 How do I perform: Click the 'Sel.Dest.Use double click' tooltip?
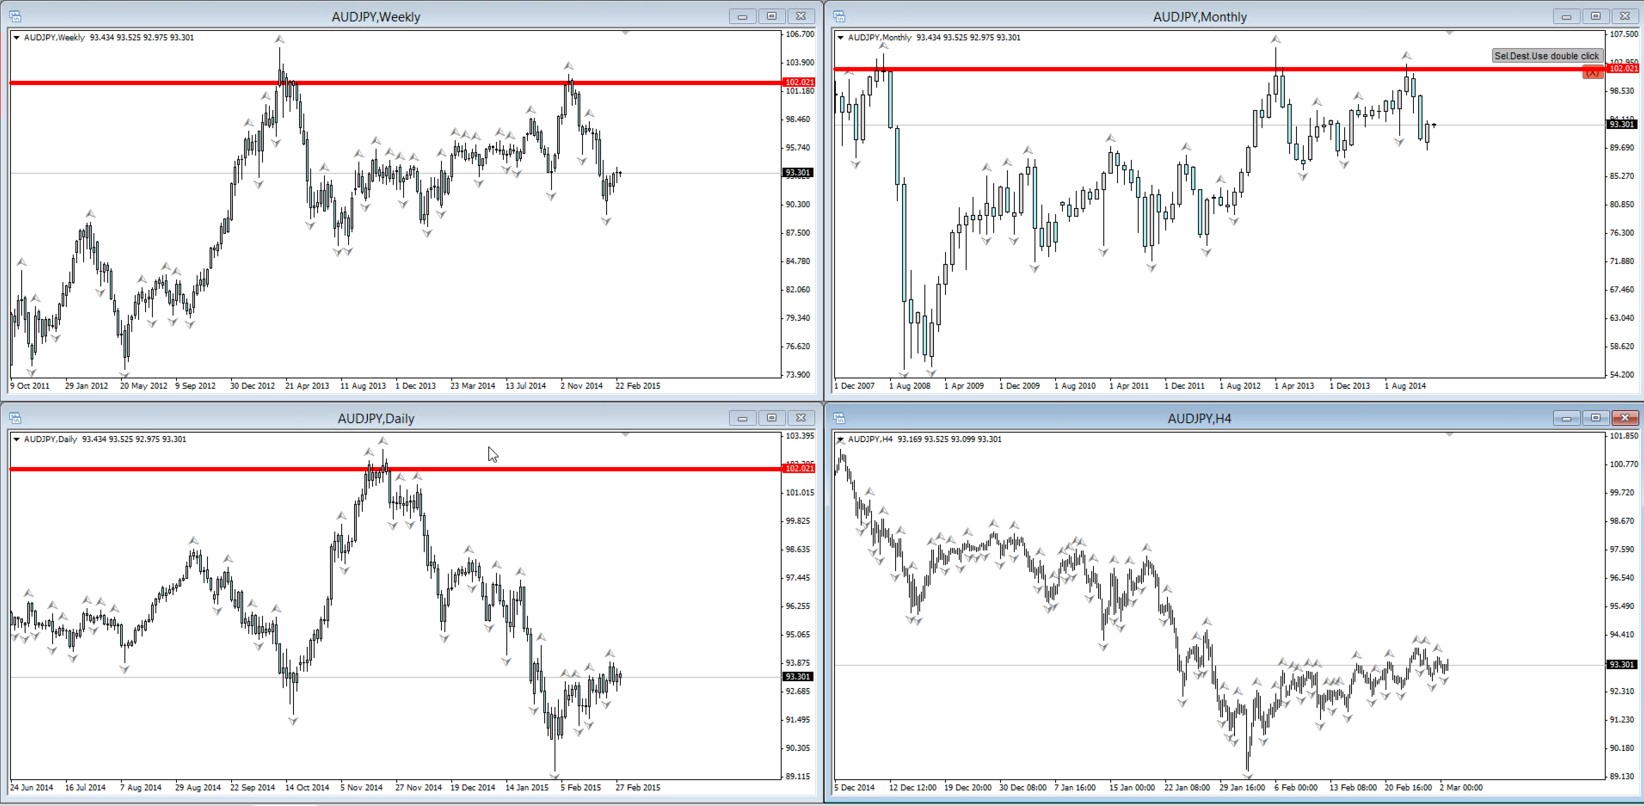point(1547,56)
